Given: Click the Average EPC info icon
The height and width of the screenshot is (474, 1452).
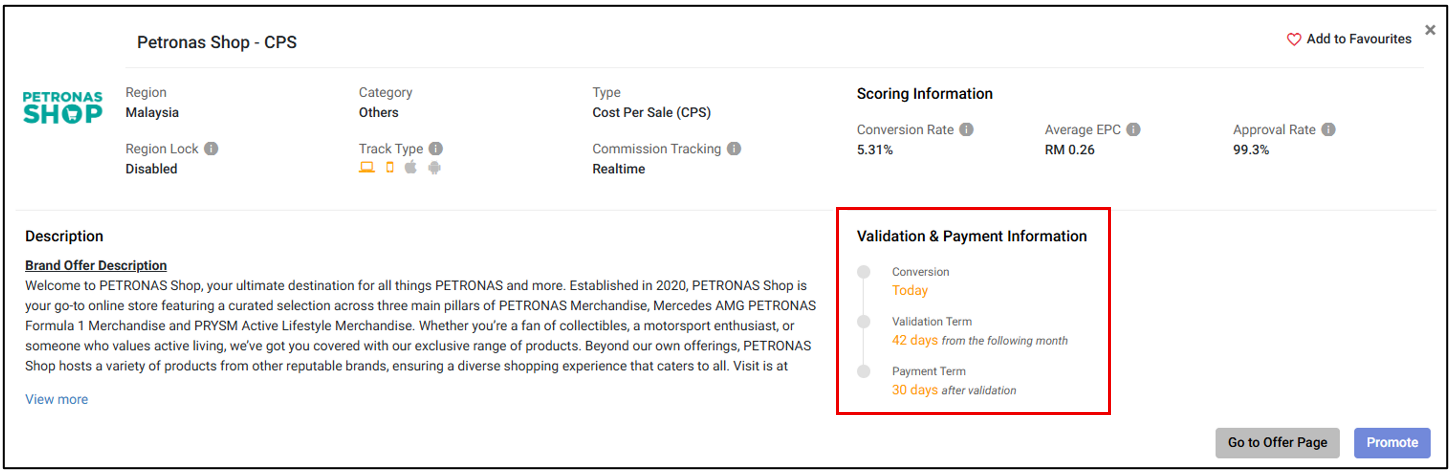Looking at the screenshot, I should click(x=1133, y=130).
